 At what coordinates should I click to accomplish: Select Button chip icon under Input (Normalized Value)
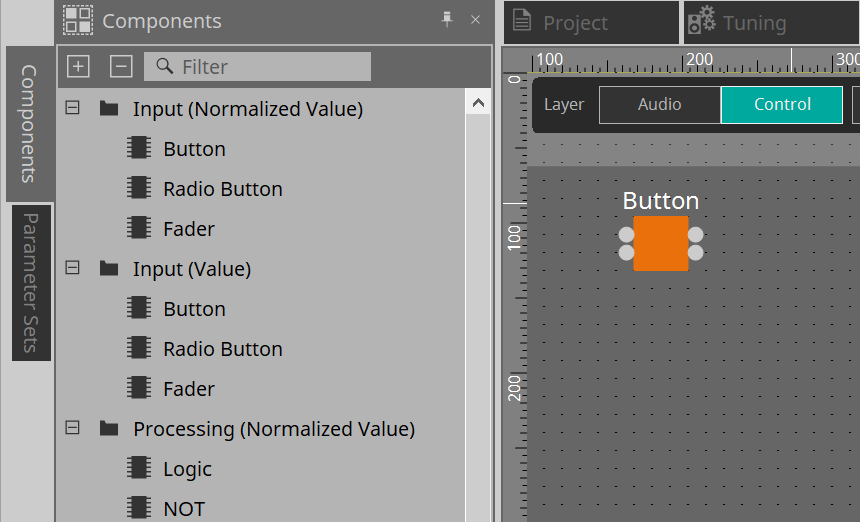tap(139, 147)
